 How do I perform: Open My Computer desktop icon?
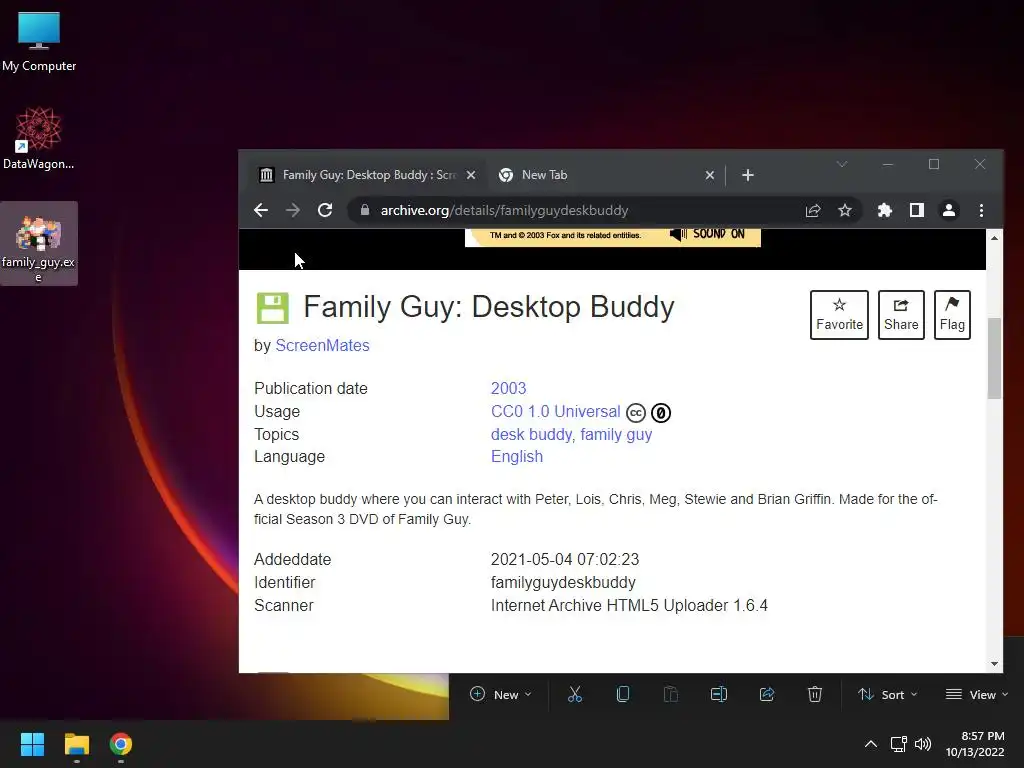click(x=39, y=42)
